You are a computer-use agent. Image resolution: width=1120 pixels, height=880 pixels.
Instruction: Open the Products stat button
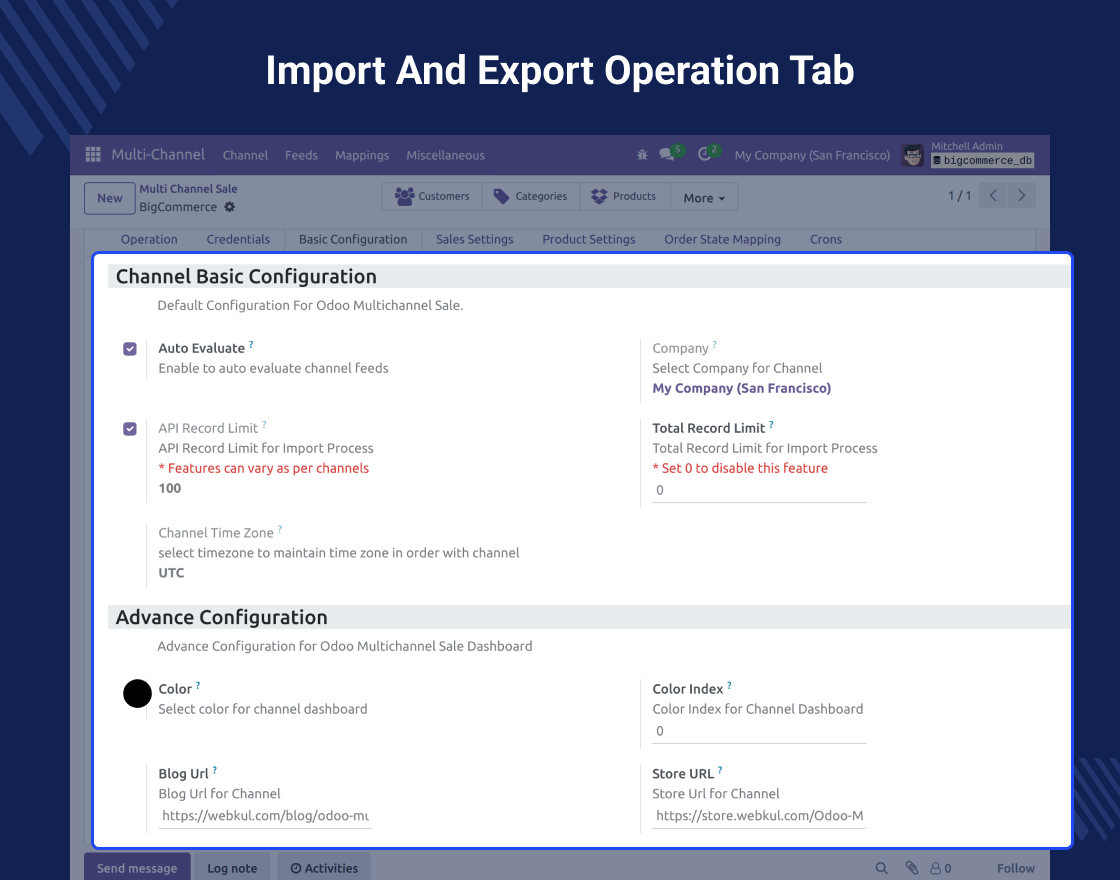[624, 196]
